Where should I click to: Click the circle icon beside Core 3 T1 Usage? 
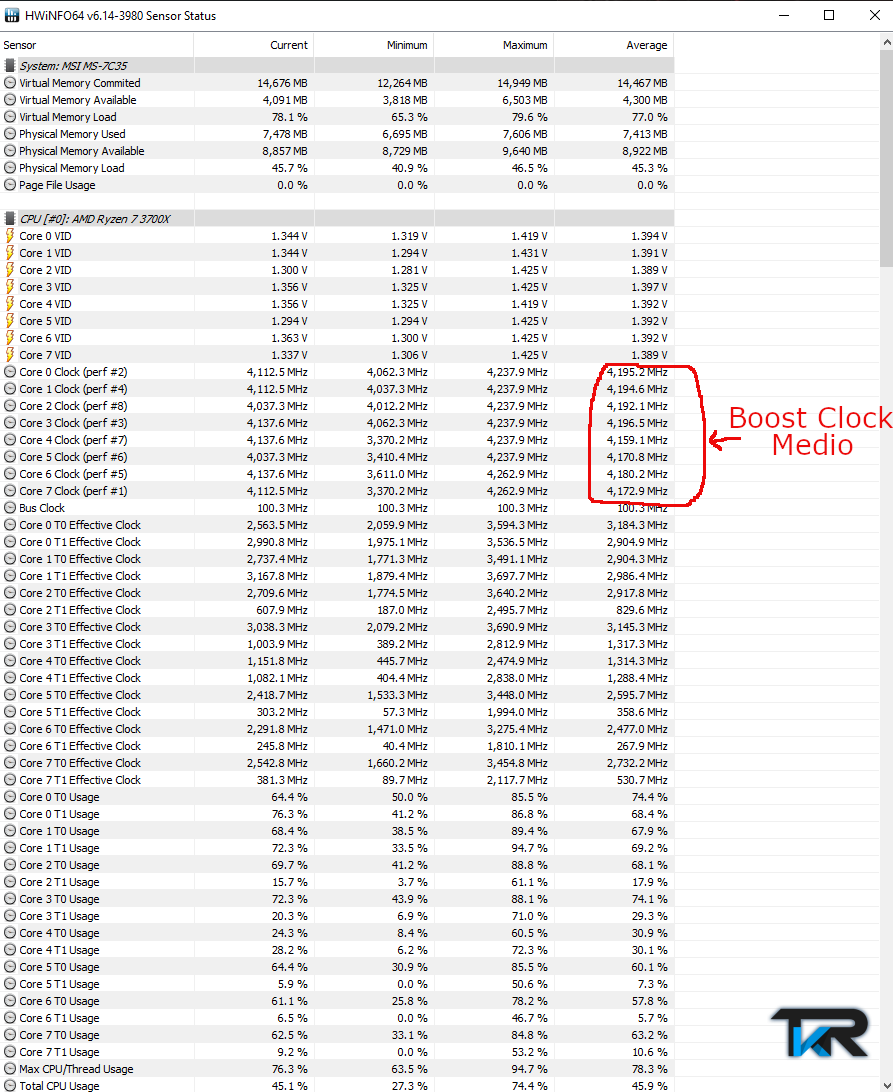coord(10,916)
